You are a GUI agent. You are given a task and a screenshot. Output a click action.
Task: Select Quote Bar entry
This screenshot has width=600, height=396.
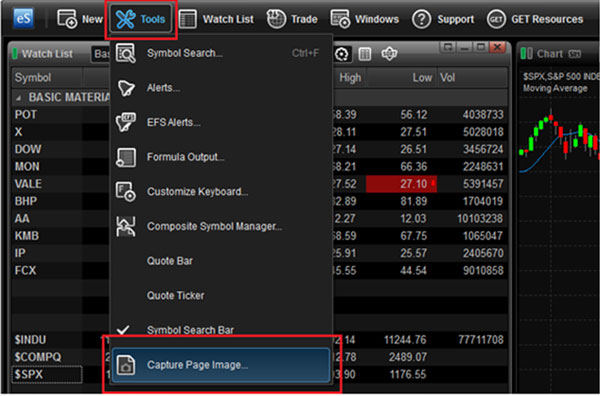click(221, 261)
